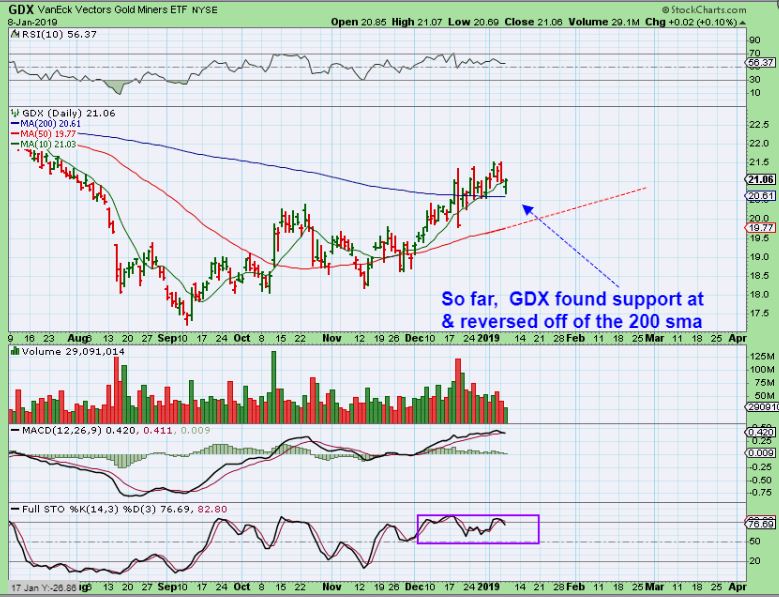This screenshot has height=597, width=779.
Task: Click the 21.5 price axis label
Action: 759,162
